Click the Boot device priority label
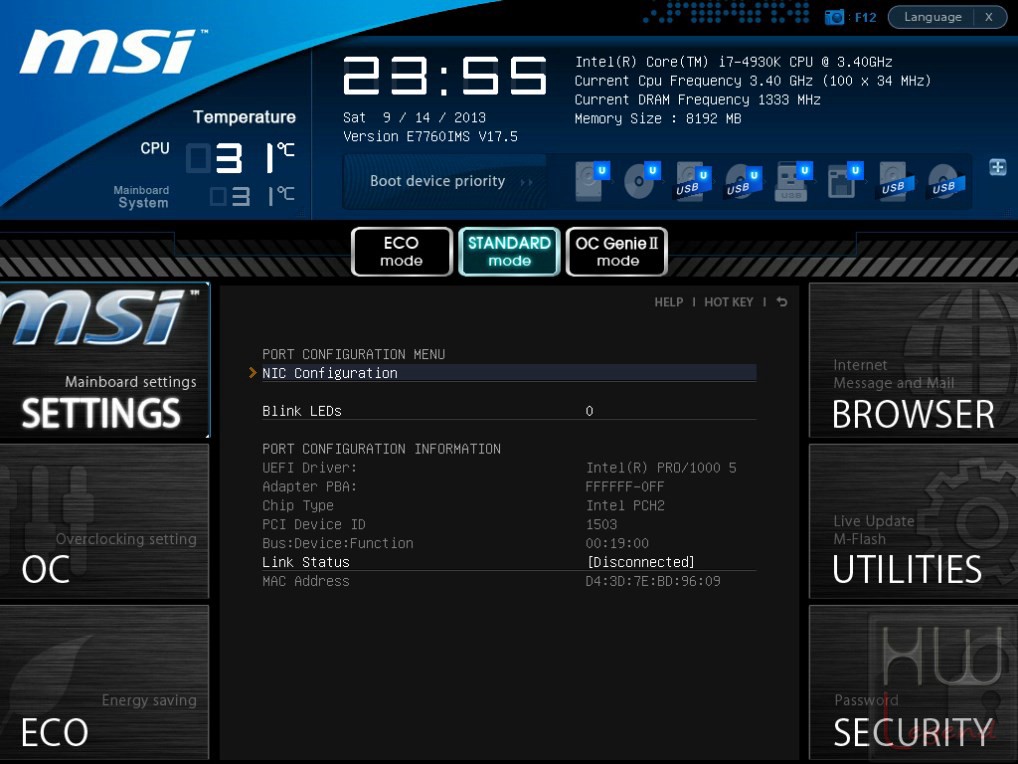The width and height of the screenshot is (1018, 764). [437, 181]
